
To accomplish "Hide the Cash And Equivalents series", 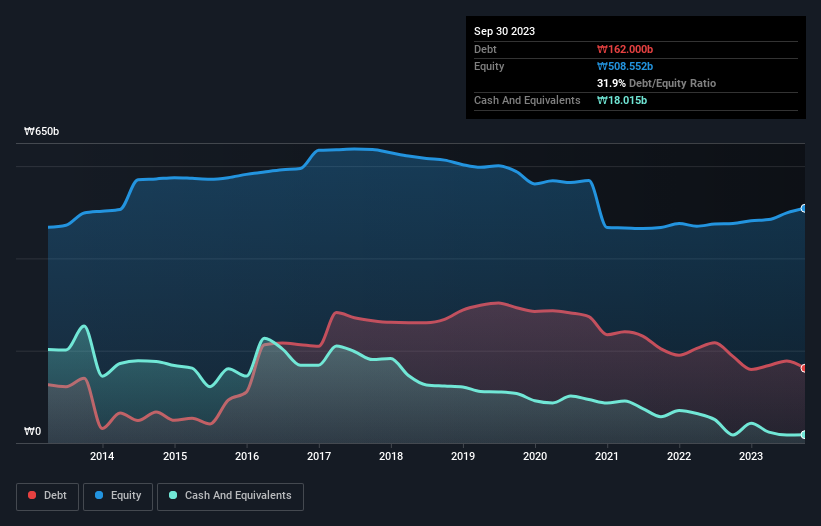I will pyautogui.click(x=230, y=495).
